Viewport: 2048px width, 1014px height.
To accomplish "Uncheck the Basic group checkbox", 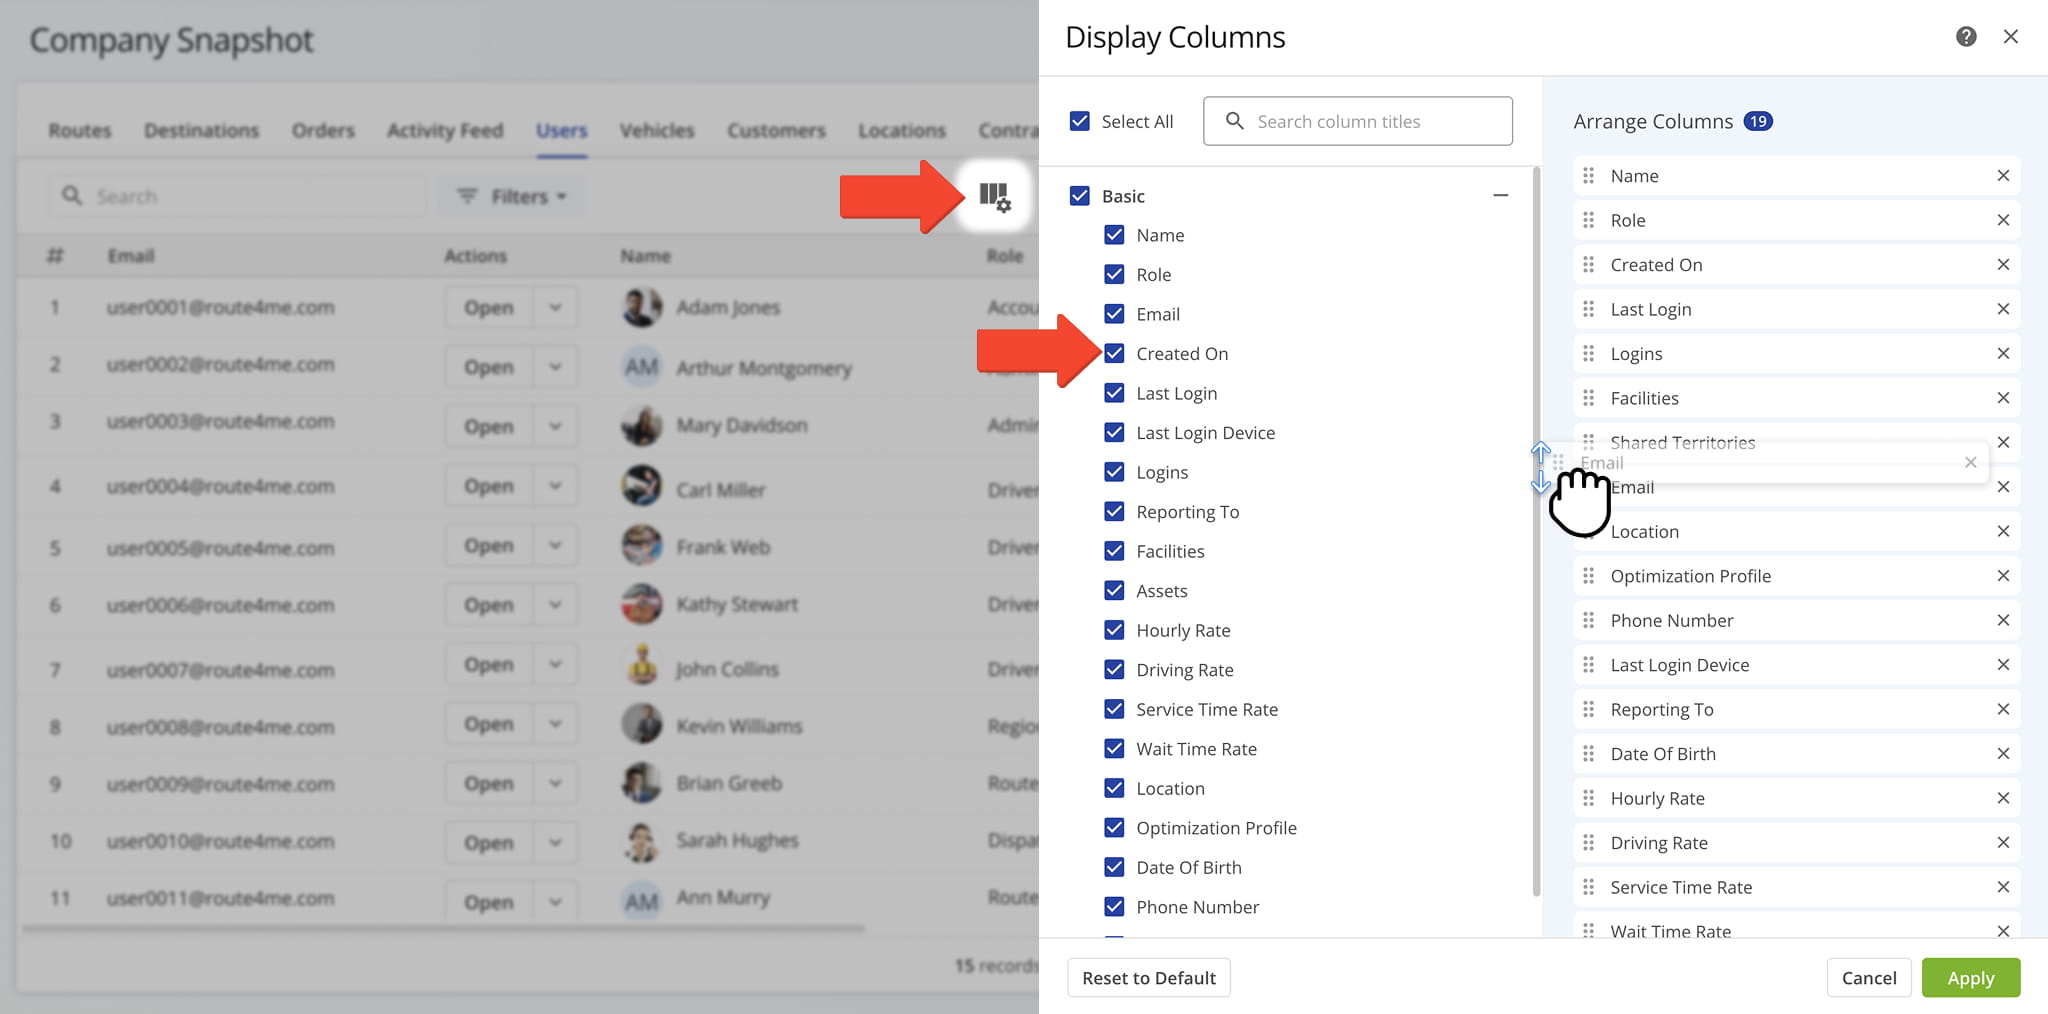I will (x=1080, y=196).
